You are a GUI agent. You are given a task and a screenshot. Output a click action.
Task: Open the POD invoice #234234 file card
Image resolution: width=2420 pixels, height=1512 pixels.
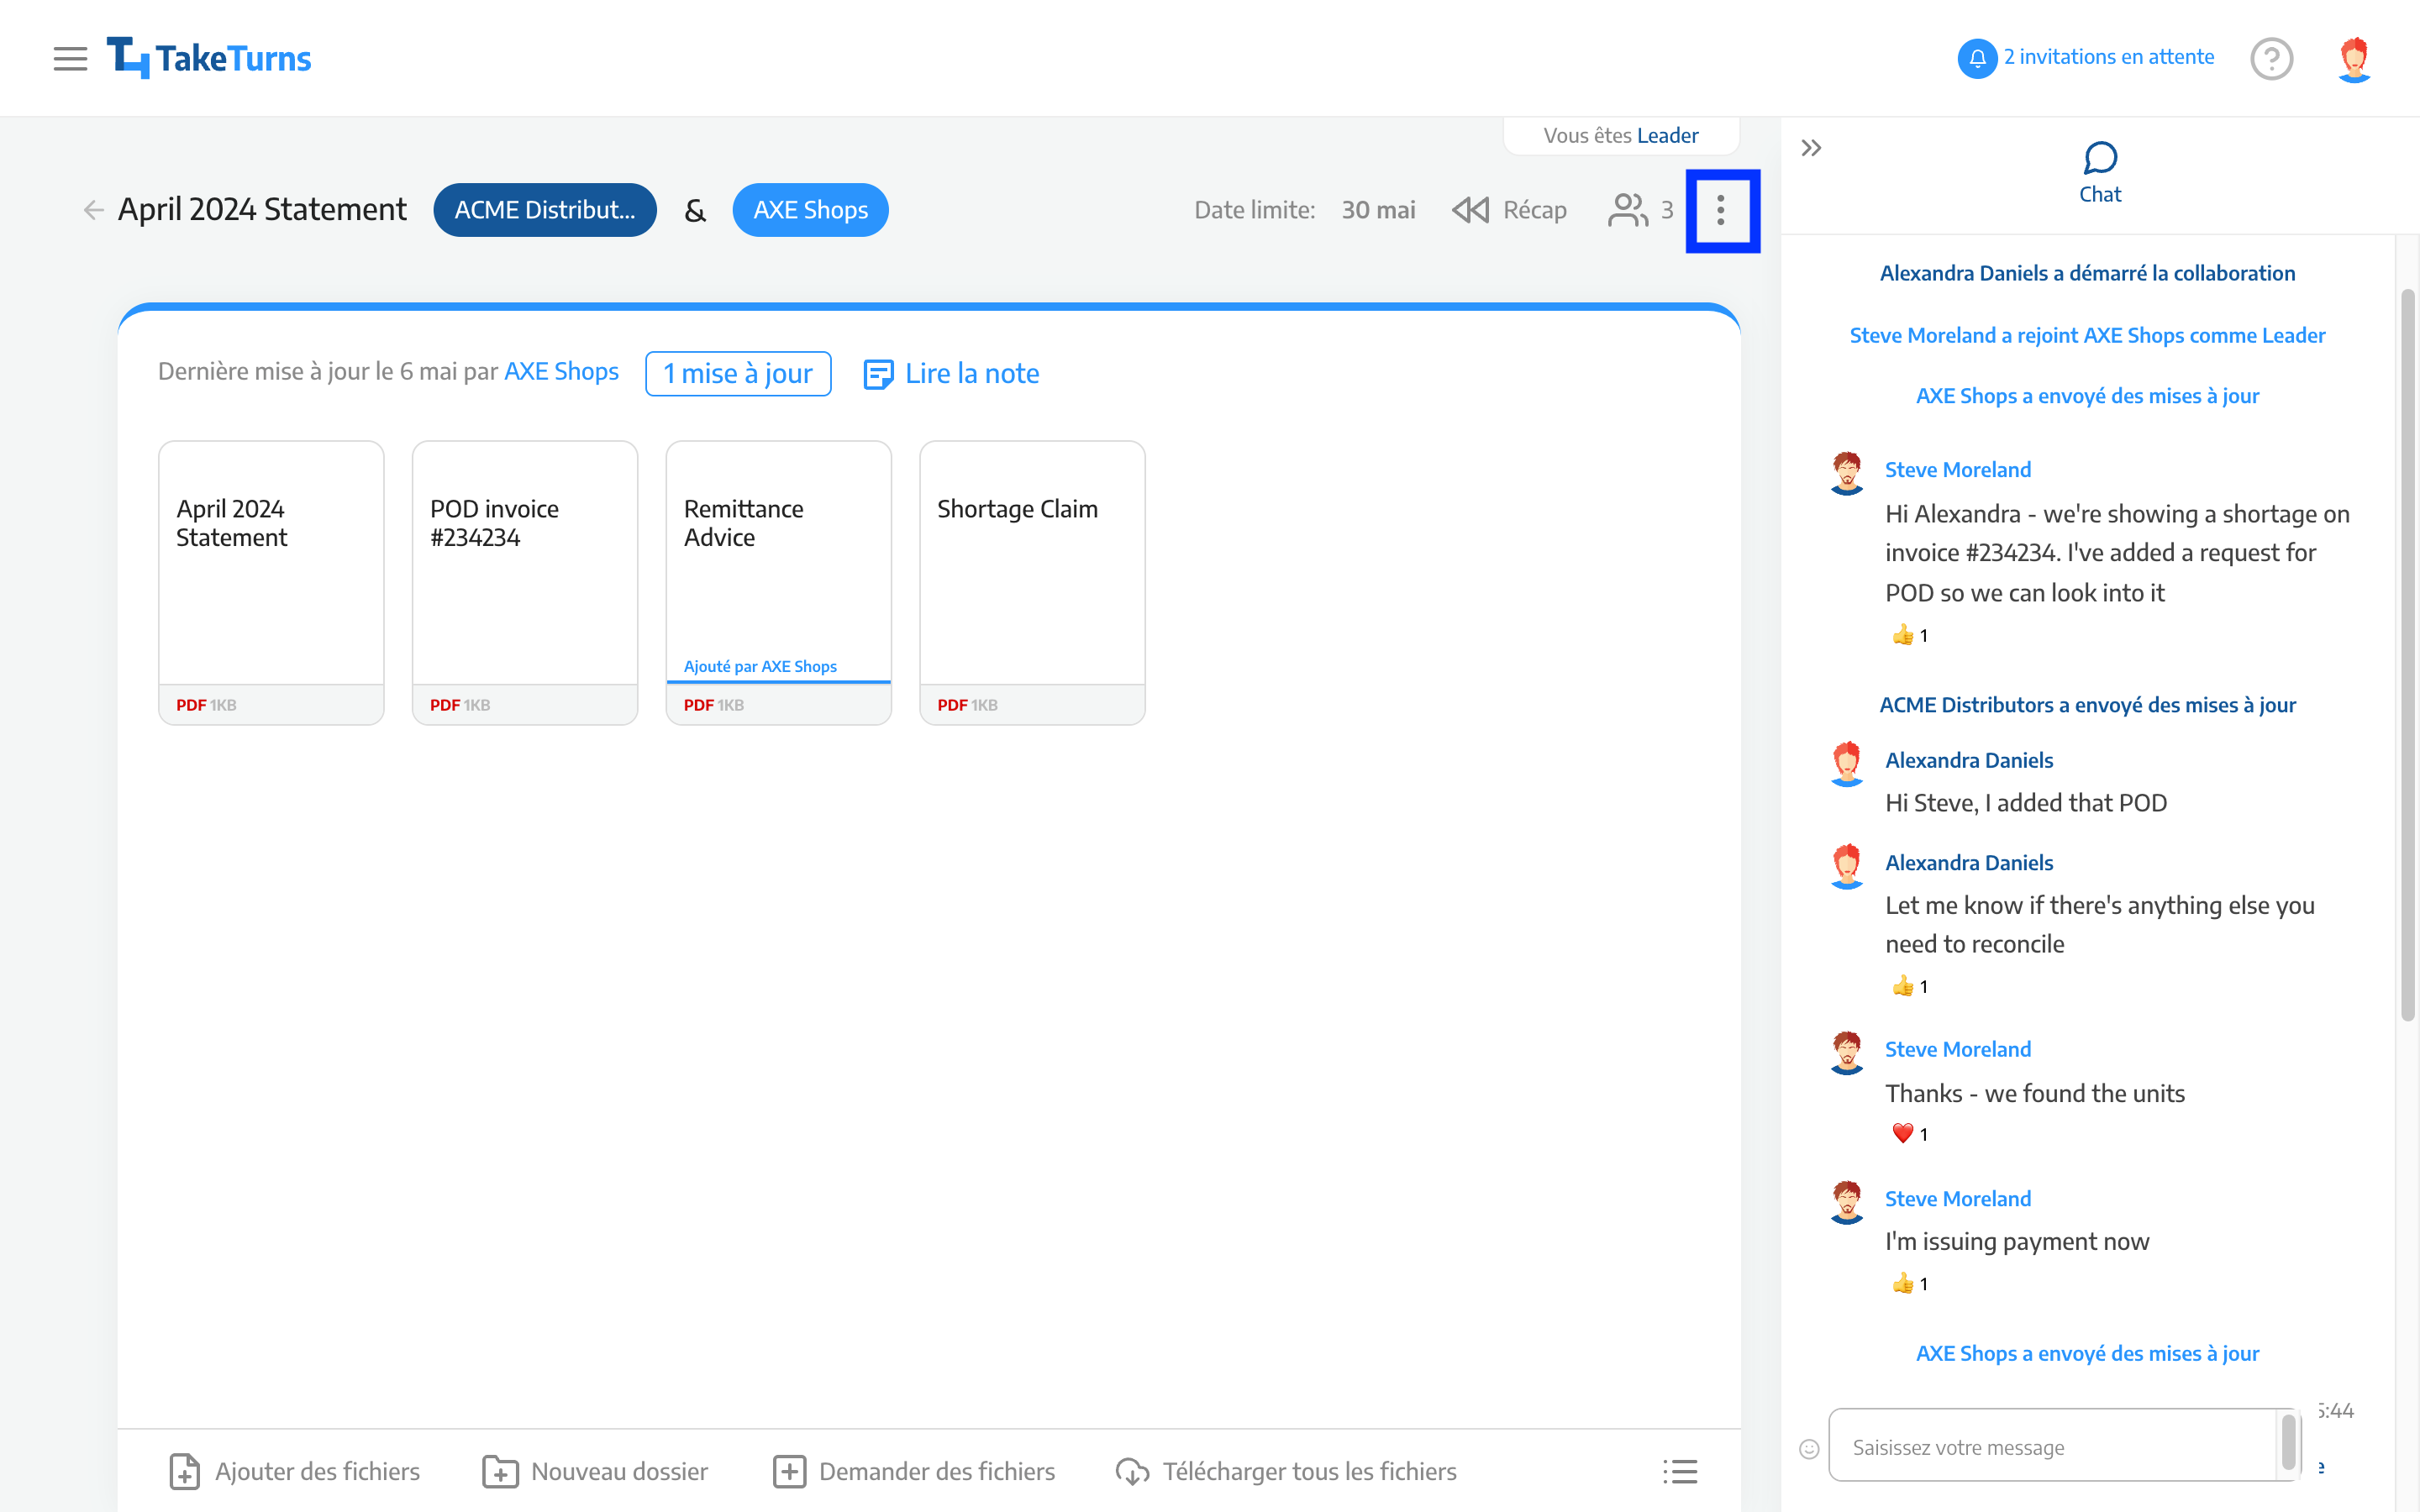[x=525, y=583]
